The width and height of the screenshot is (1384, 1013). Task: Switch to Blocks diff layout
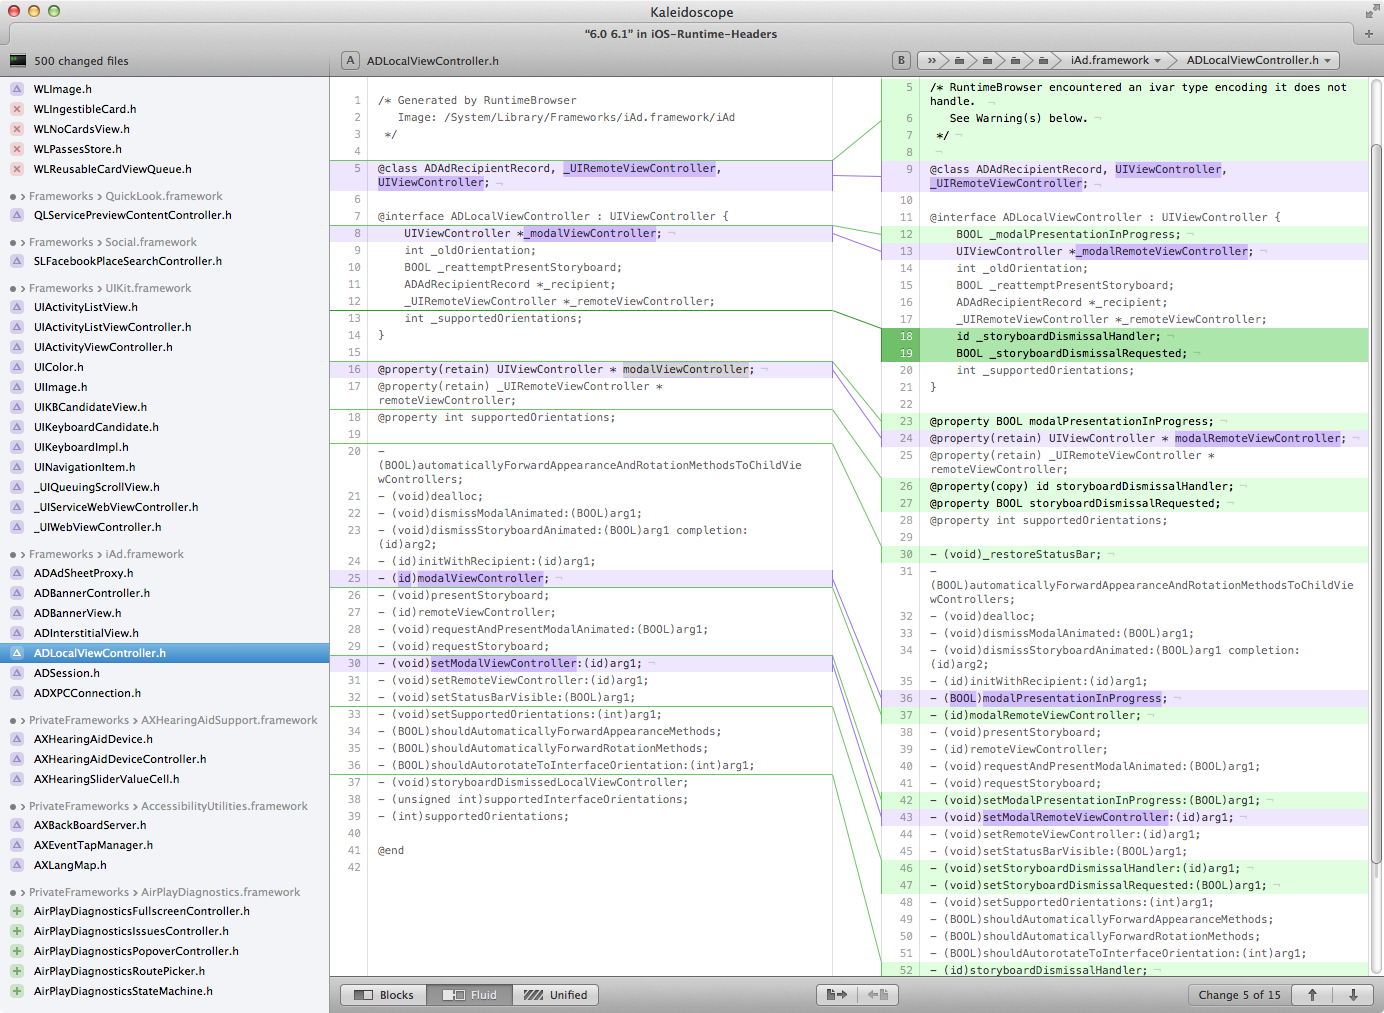click(x=384, y=995)
